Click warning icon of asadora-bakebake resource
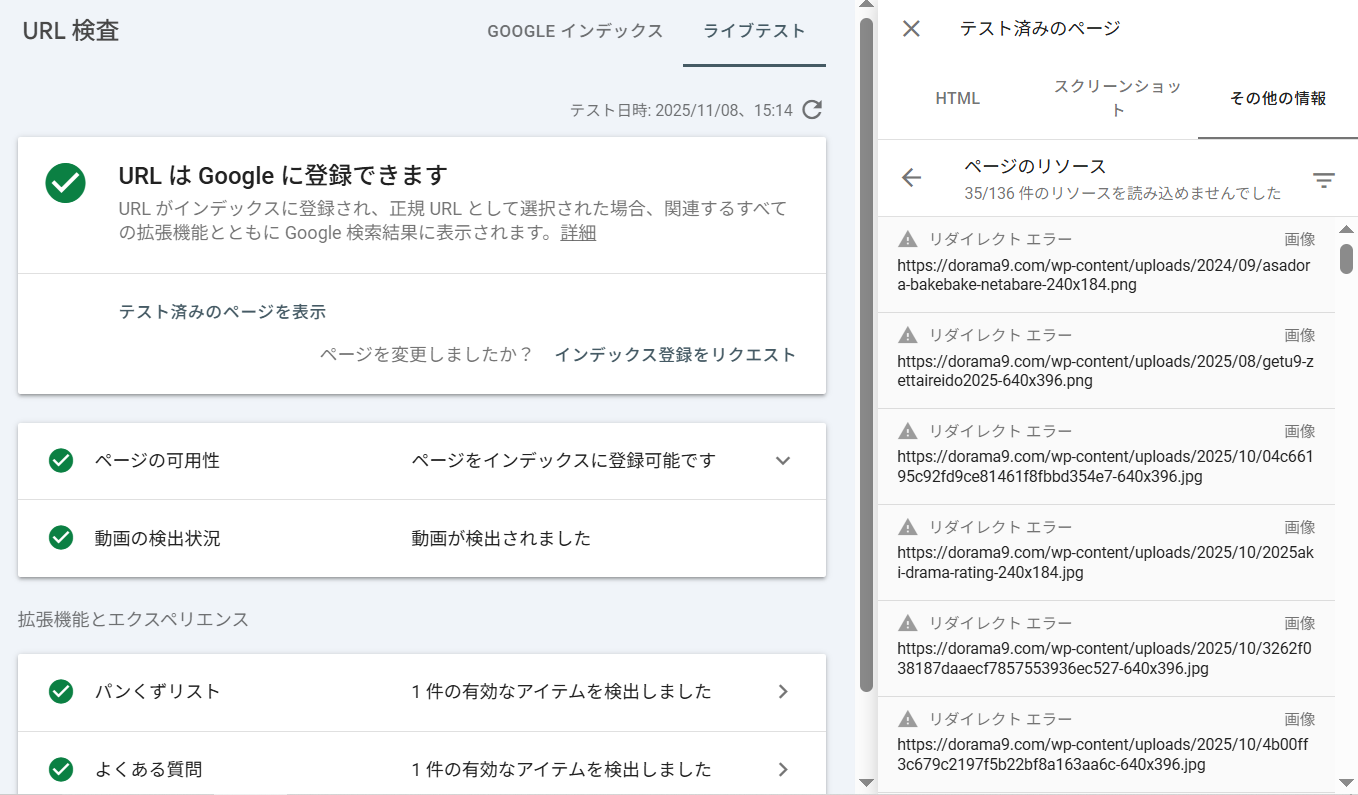The image size is (1358, 795). [x=907, y=239]
